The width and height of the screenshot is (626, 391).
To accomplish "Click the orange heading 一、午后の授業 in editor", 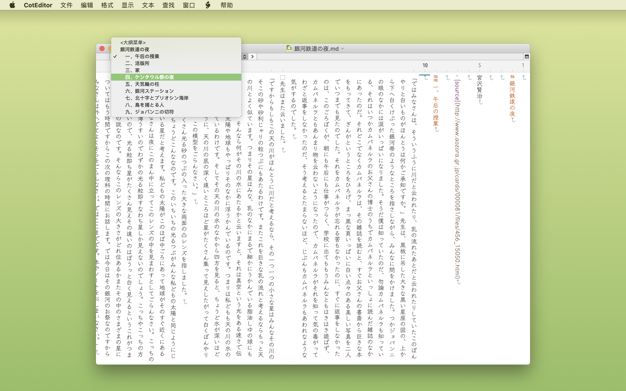I will click(x=436, y=101).
